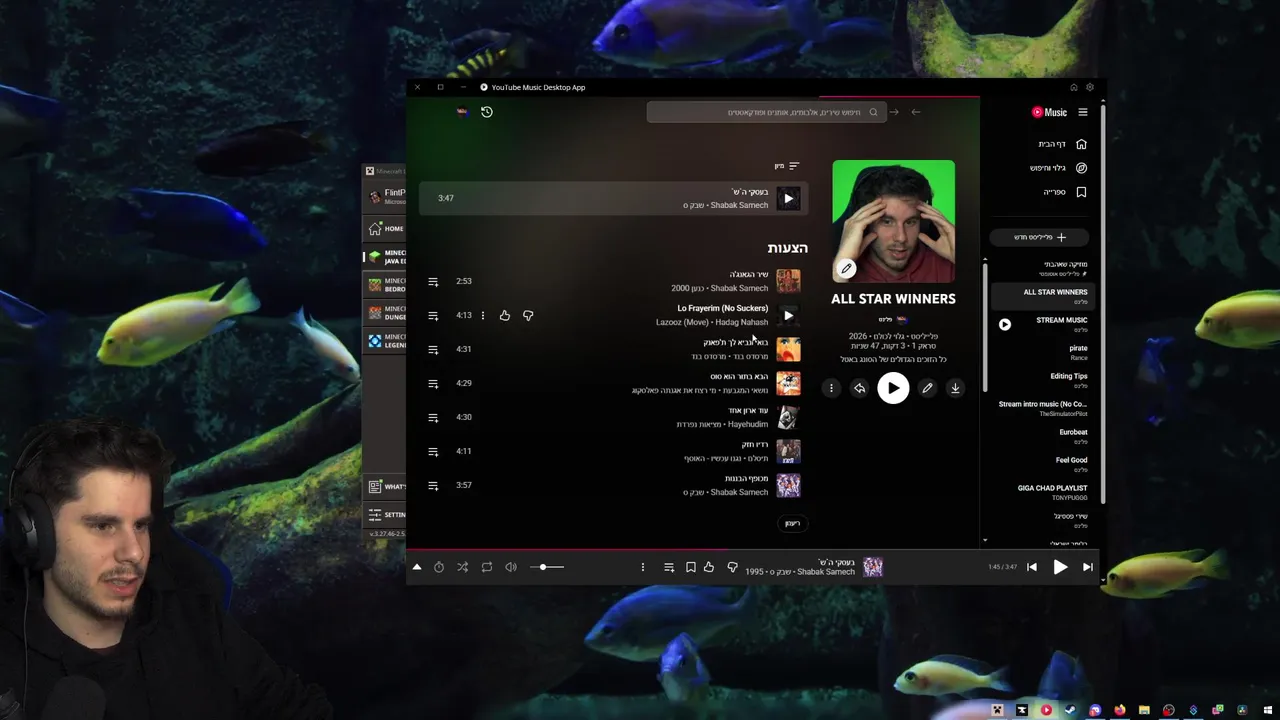The width and height of the screenshot is (1280, 720).
Task: Expand the player with the up arrow
Action: tap(417, 567)
